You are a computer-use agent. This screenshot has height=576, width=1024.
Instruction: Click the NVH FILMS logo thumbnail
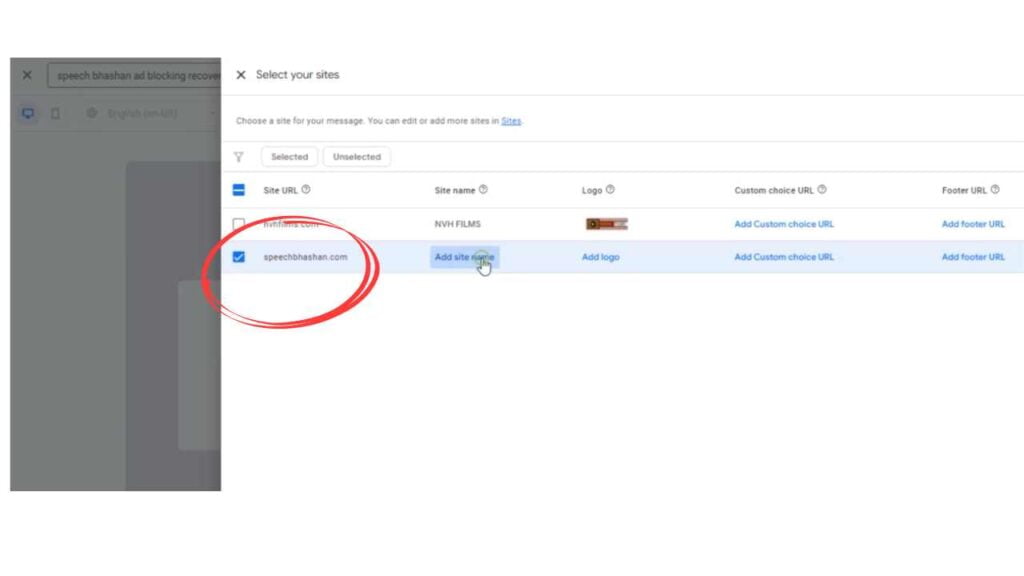(607, 224)
